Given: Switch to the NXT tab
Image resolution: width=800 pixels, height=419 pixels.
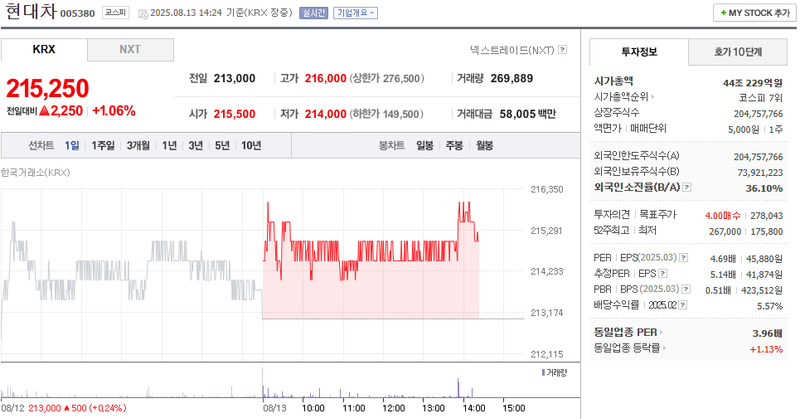Looking at the screenshot, I should point(130,50).
